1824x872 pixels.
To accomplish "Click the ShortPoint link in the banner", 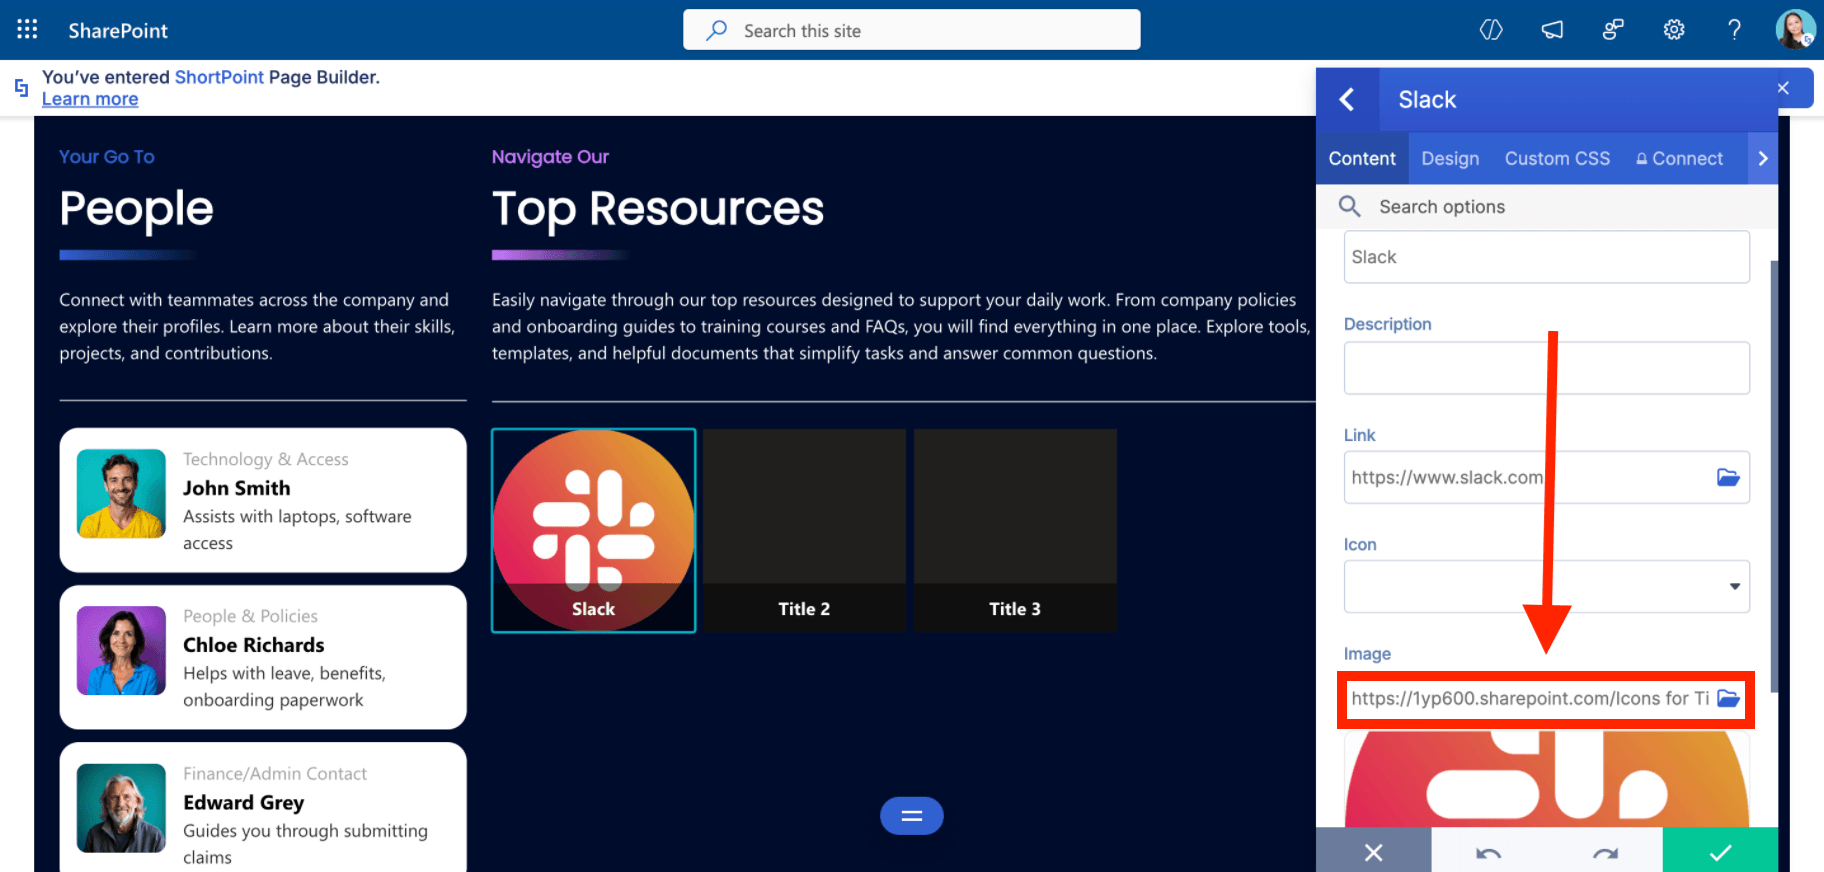I will pyautogui.click(x=219, y=77).
